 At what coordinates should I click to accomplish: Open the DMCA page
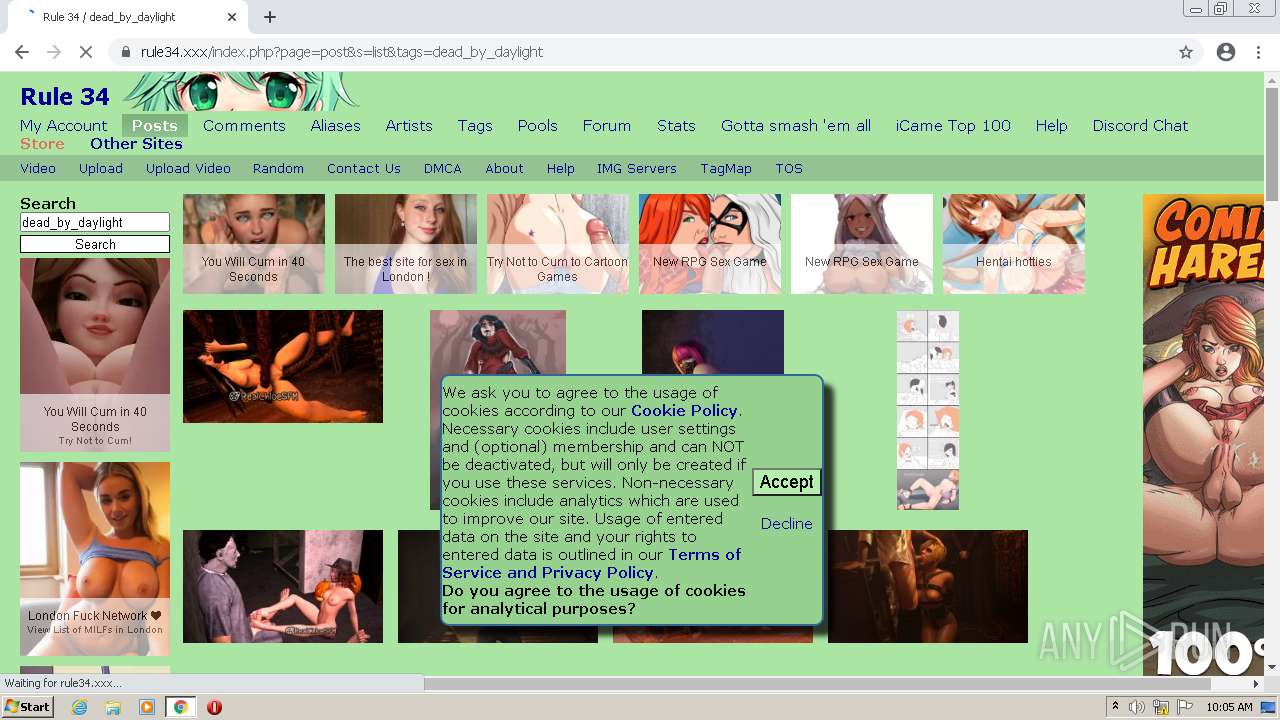[x=442, y=169]
